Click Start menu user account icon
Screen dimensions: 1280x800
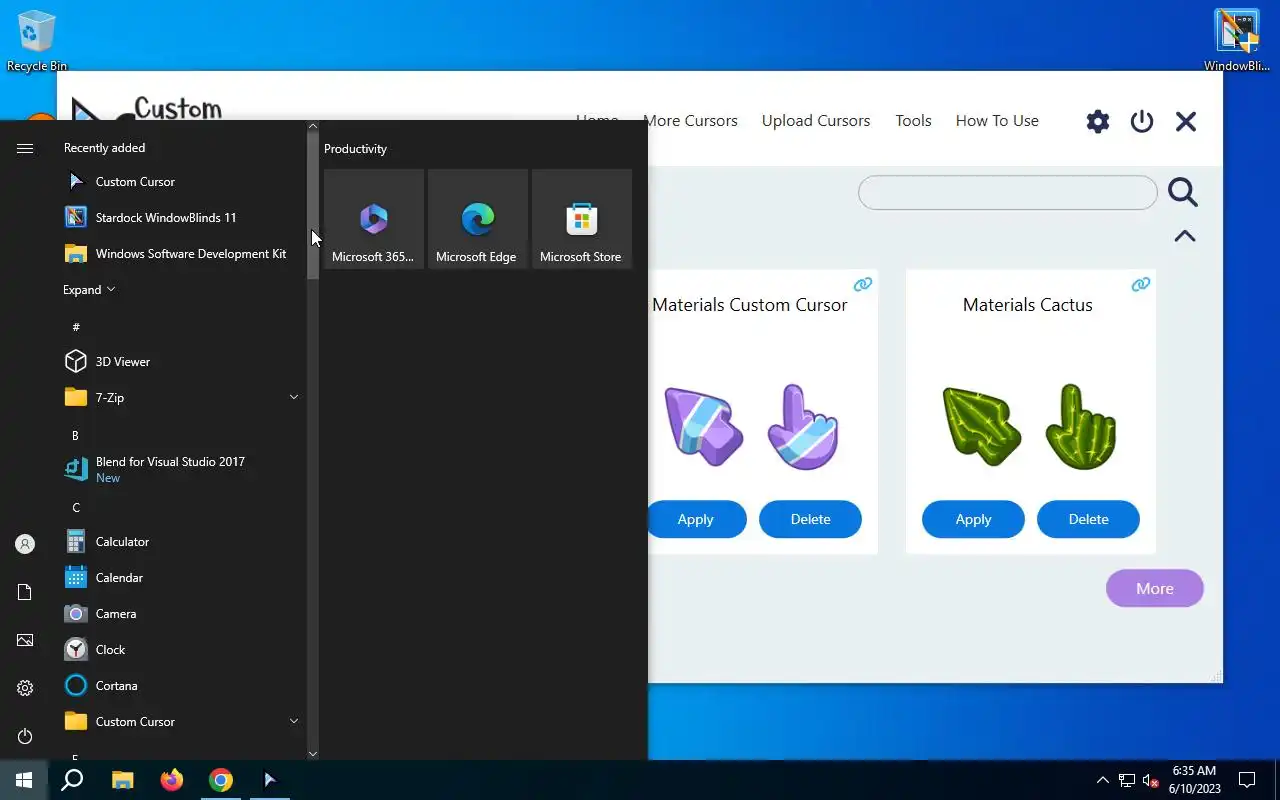(25, 544)
